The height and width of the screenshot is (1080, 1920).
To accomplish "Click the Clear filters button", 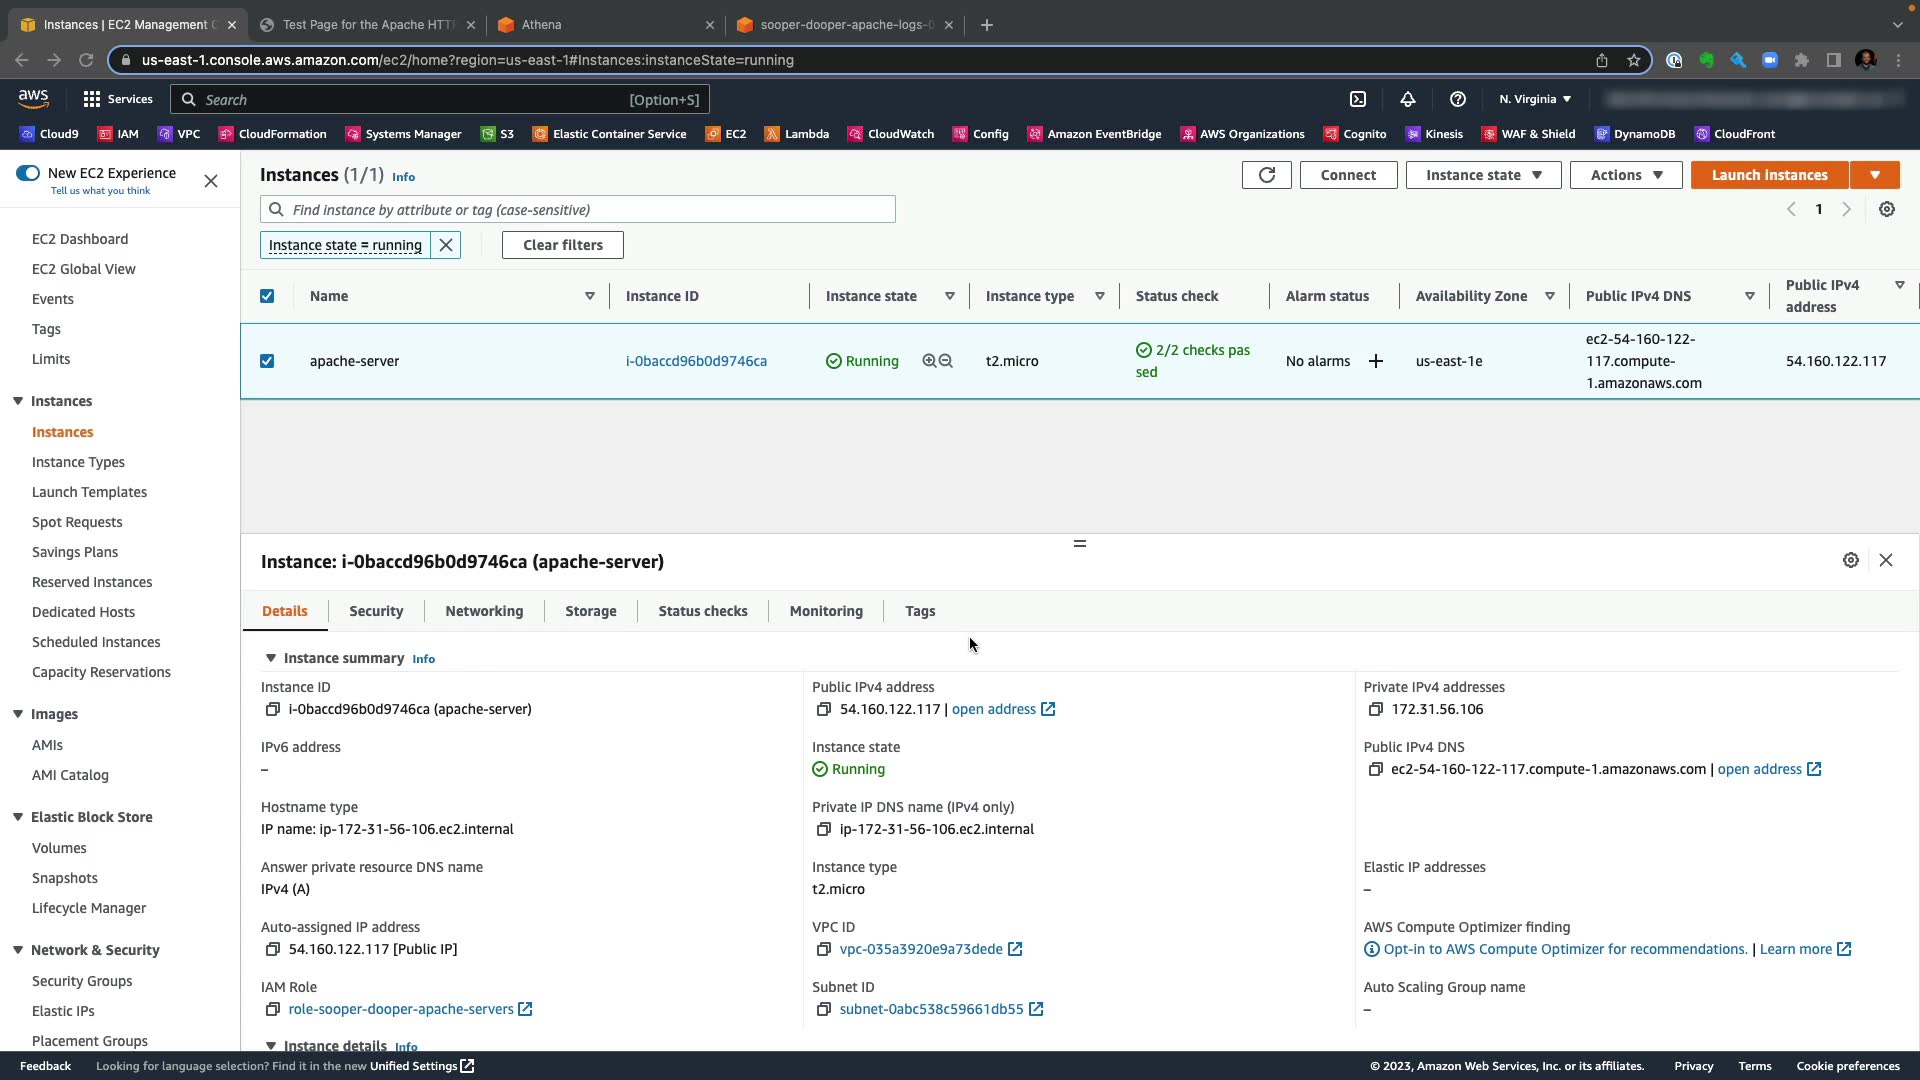I will [x=562, y=245].
